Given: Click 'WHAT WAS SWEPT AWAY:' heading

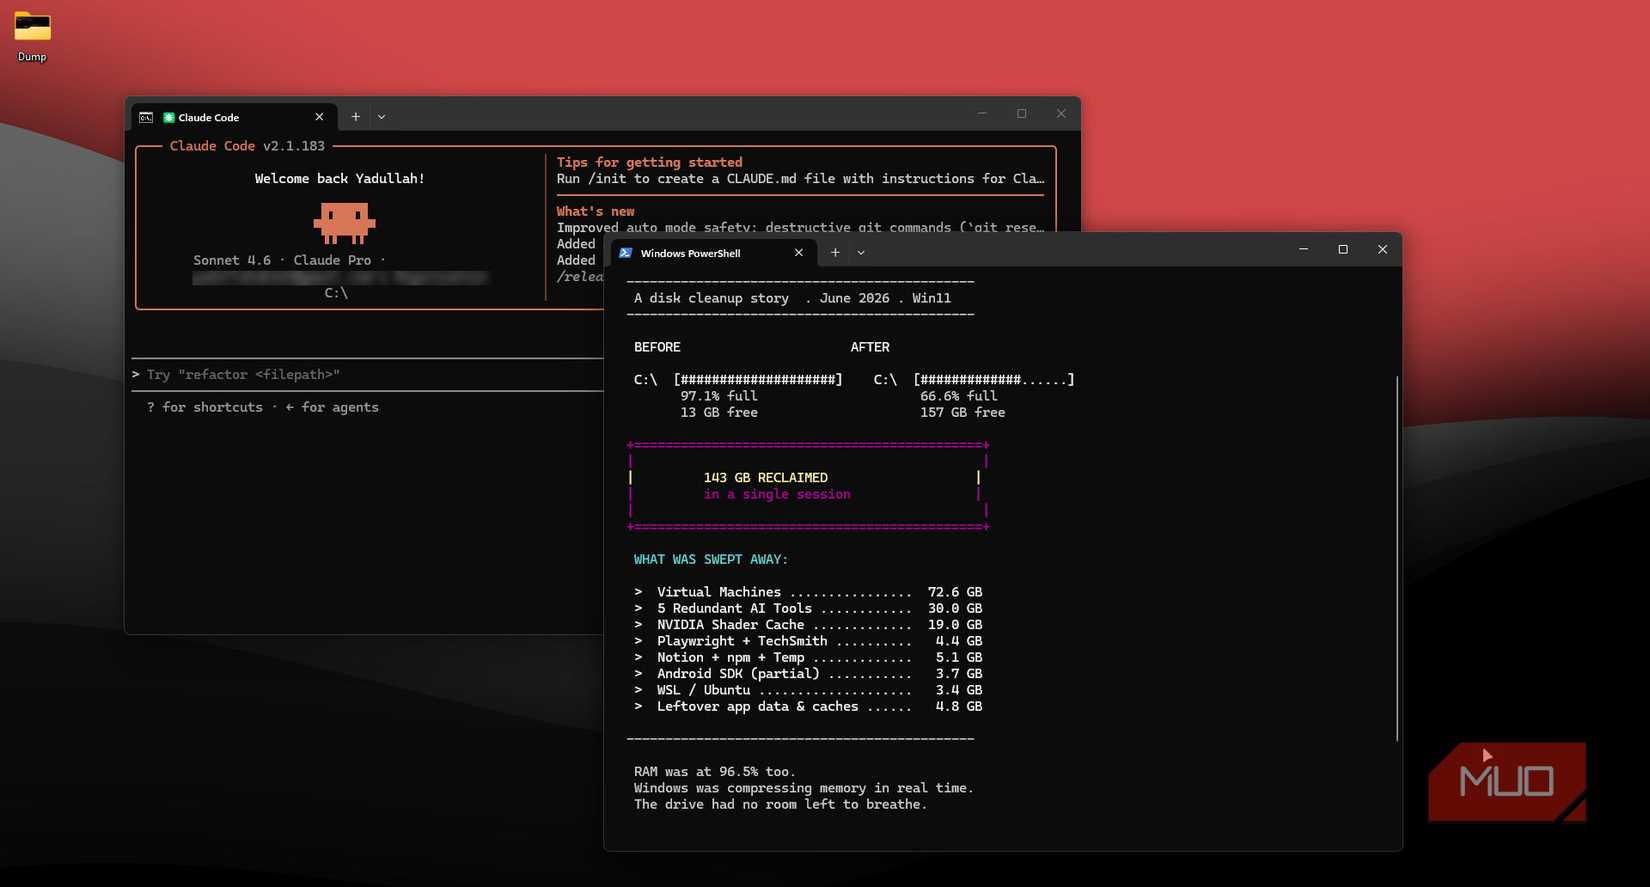Looking at the screenshot, I should (x=711, y=559).
